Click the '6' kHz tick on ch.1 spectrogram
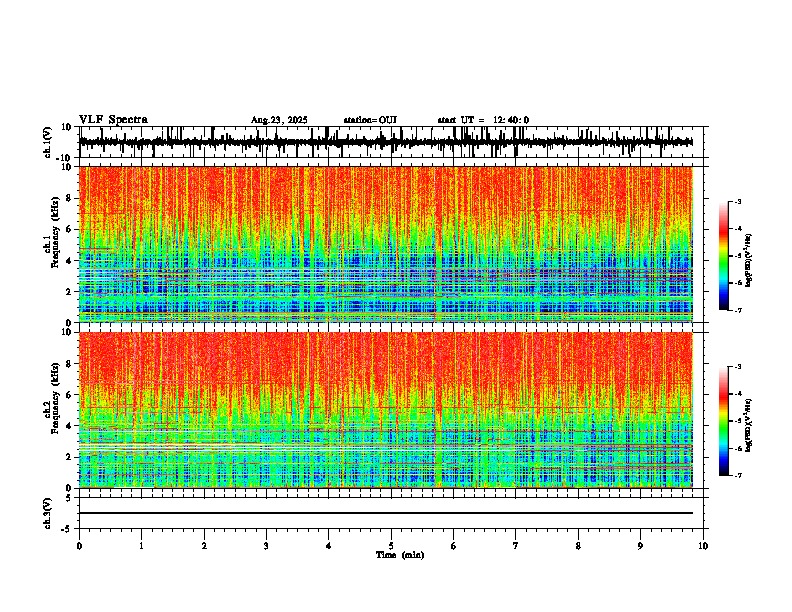The image size is (792, 612). click(x=70, y=229)
